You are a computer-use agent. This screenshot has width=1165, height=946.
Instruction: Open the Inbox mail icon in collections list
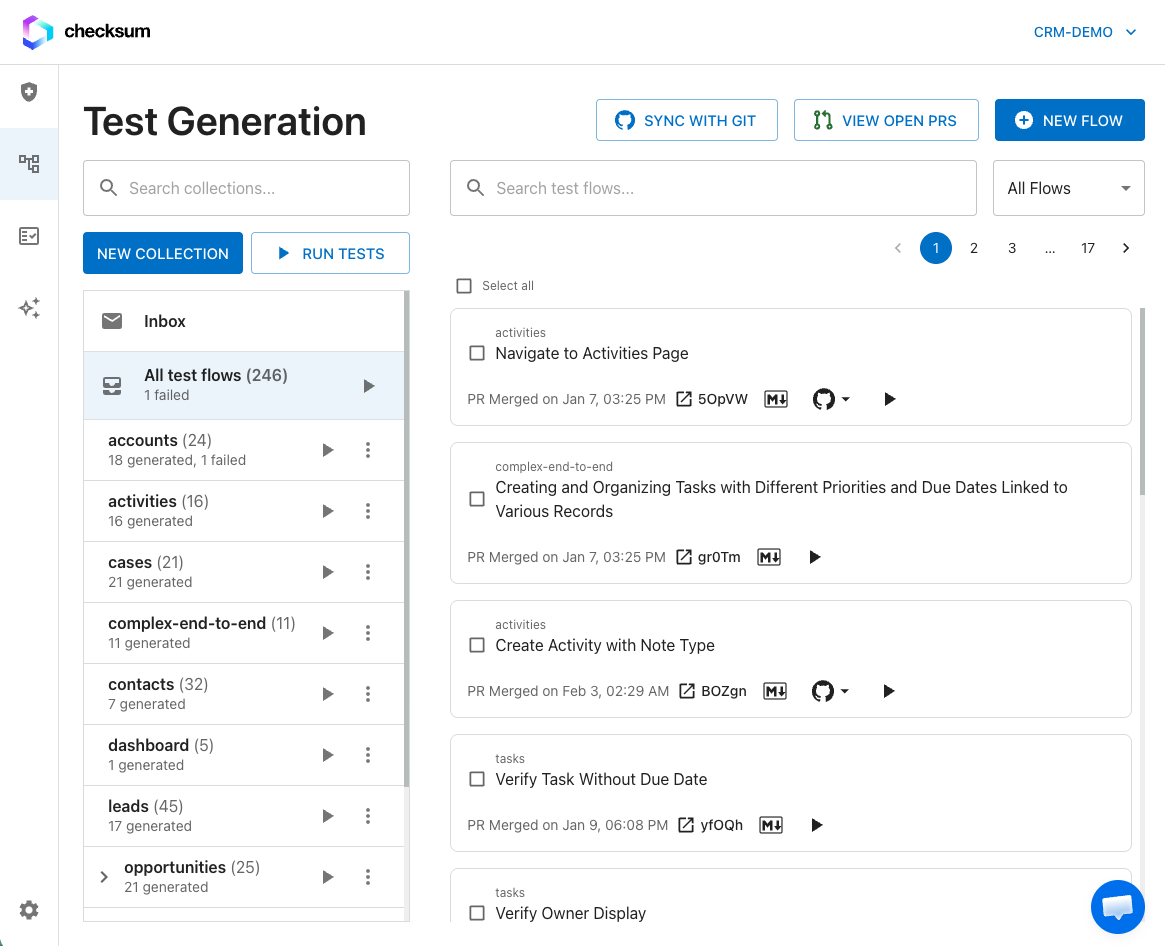click(x=112, y=321)
